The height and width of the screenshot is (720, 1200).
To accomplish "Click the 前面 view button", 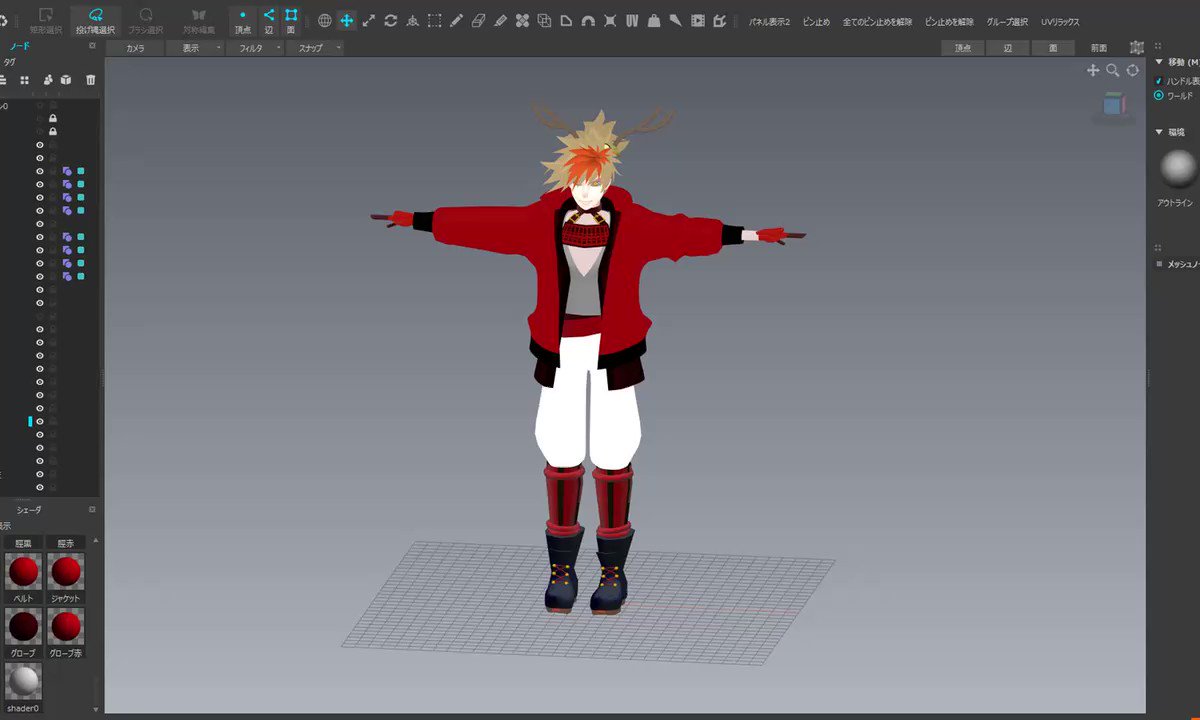I will tap(1098, 47).
